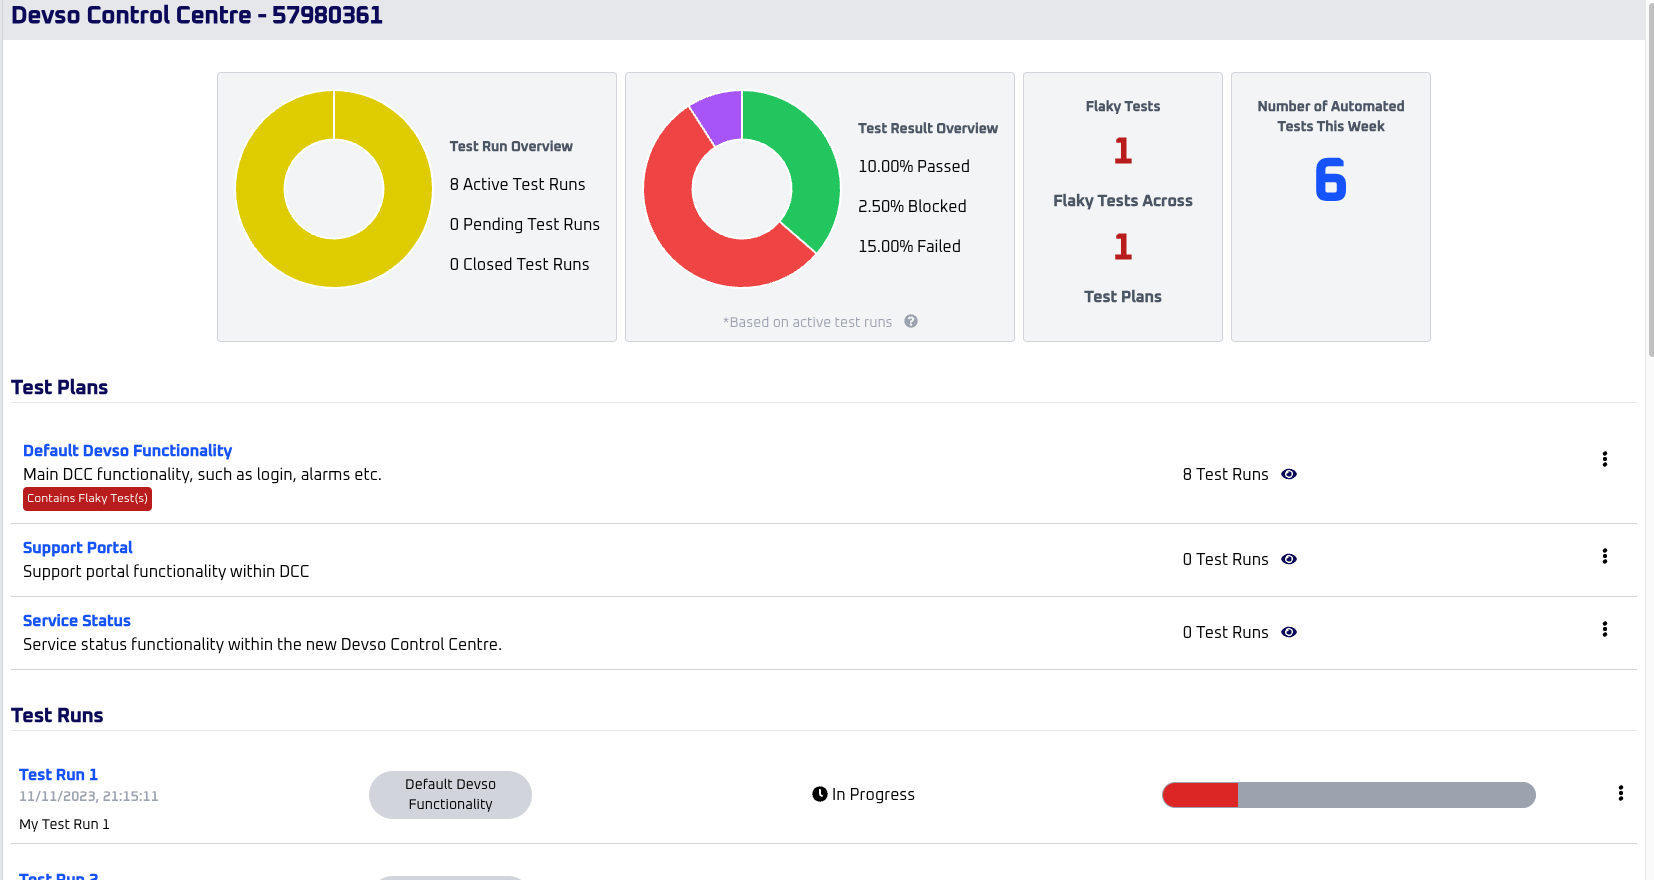Screen dimensions: 1654x880
Task: Open options menu for Test Run 1
Action: tap(1621, 793)
